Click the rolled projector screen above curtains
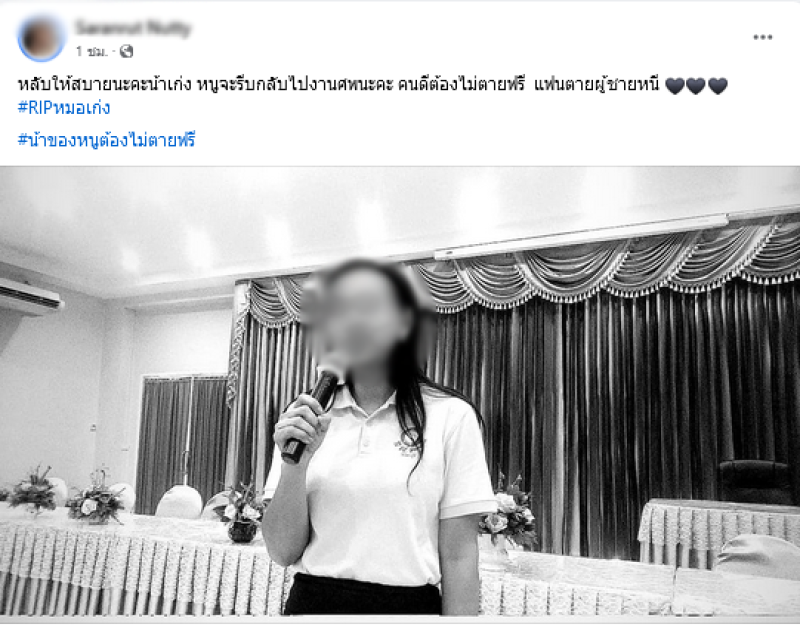The width and height of the screenshot is (800, 627). [582, 236]
